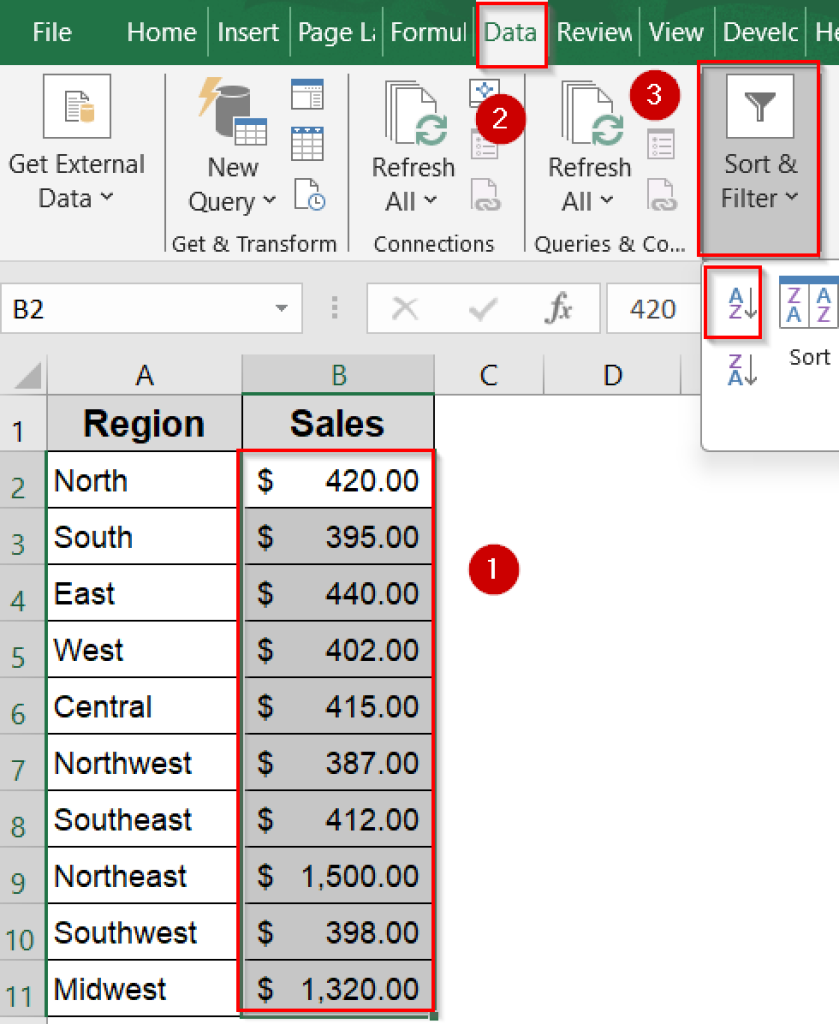Switch to the Review ribbon tab
The height and width of the screenshot is (1024, 839).
[594, 32]
